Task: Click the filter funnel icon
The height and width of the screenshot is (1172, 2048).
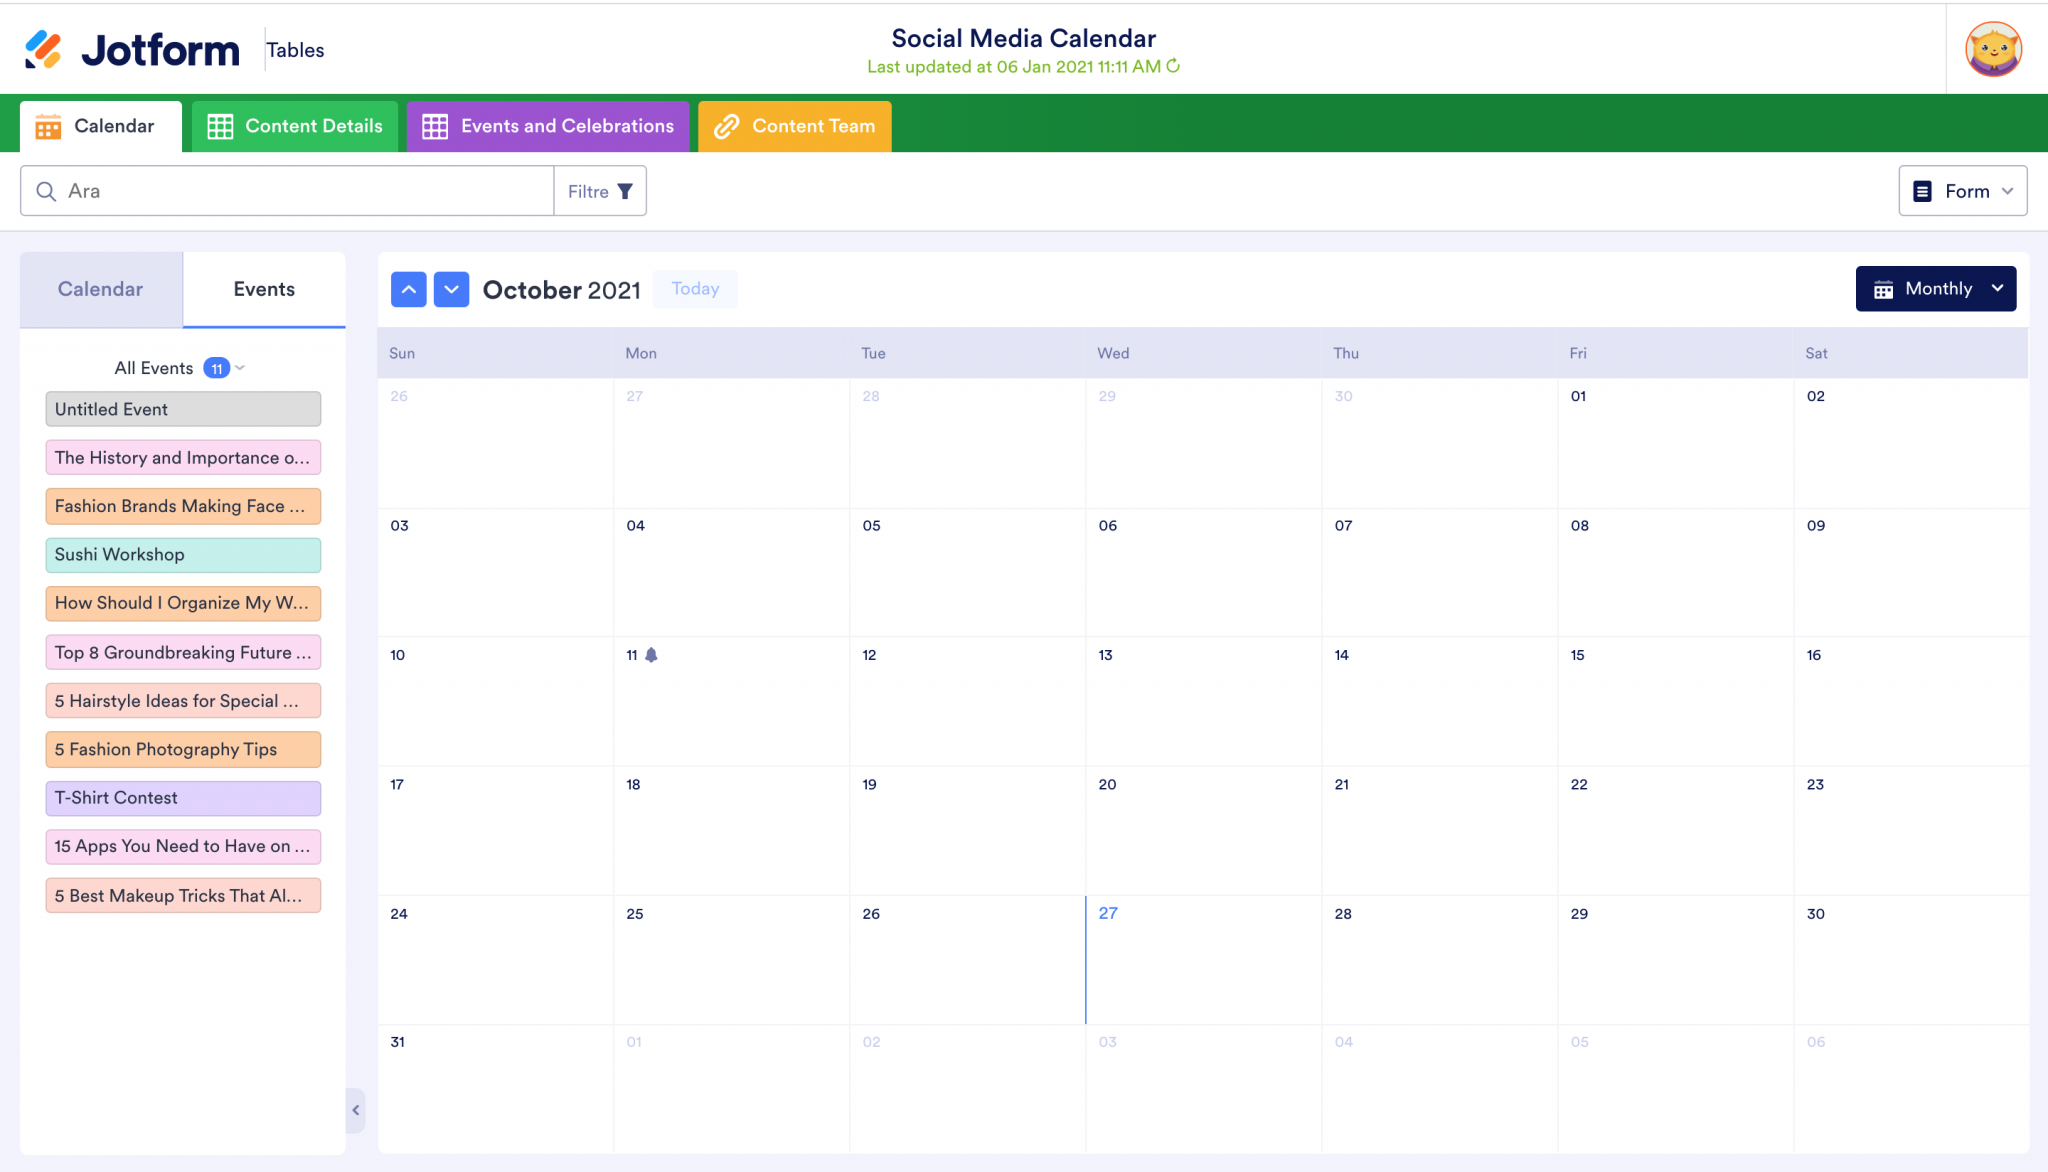Action: (x=625, y=191)
